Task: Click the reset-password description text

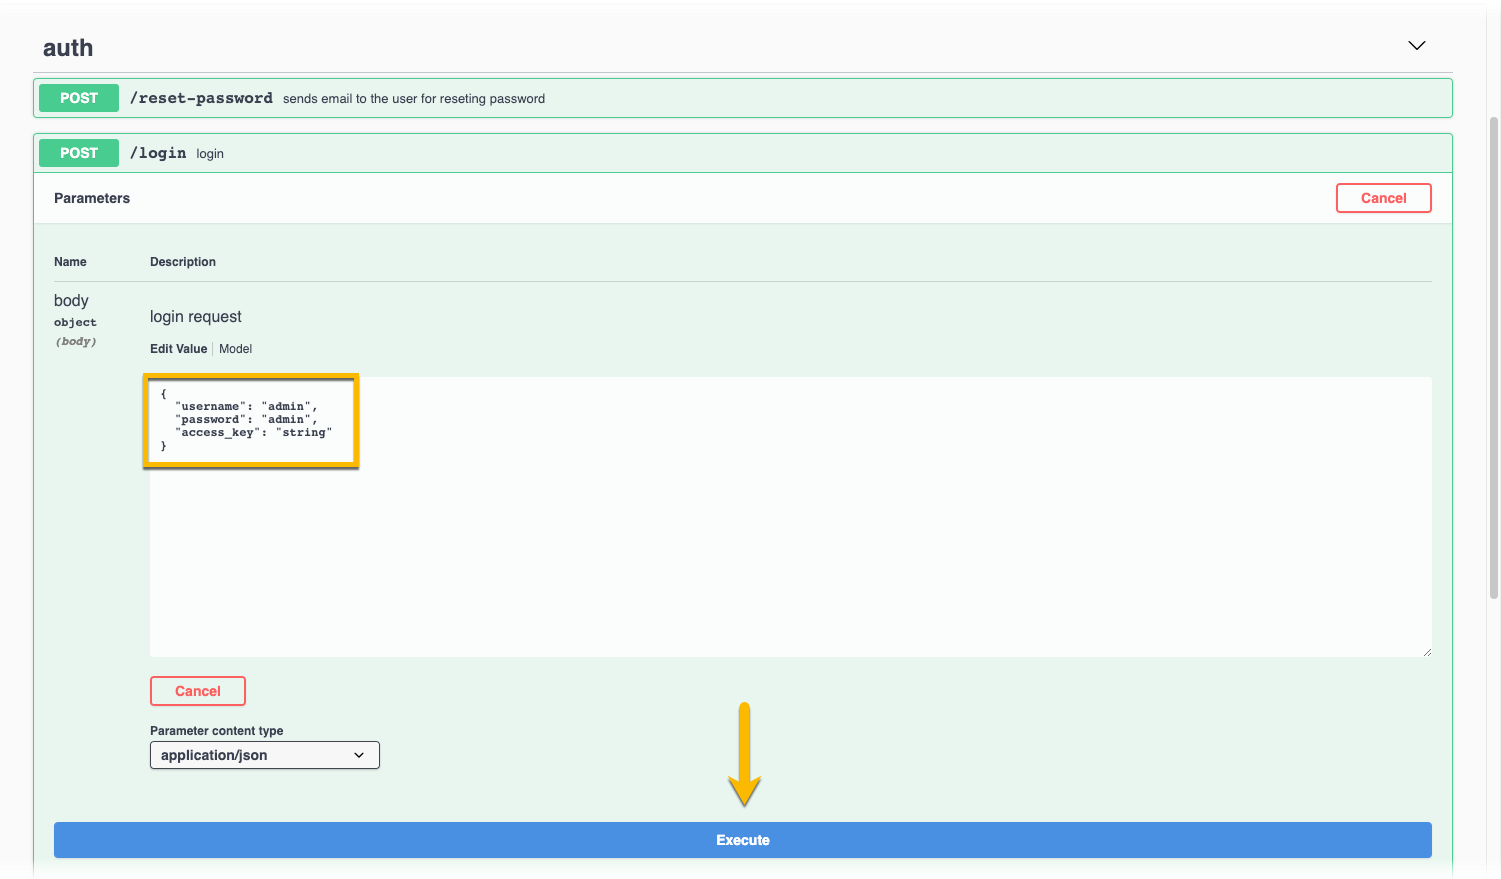Action: 413,99
